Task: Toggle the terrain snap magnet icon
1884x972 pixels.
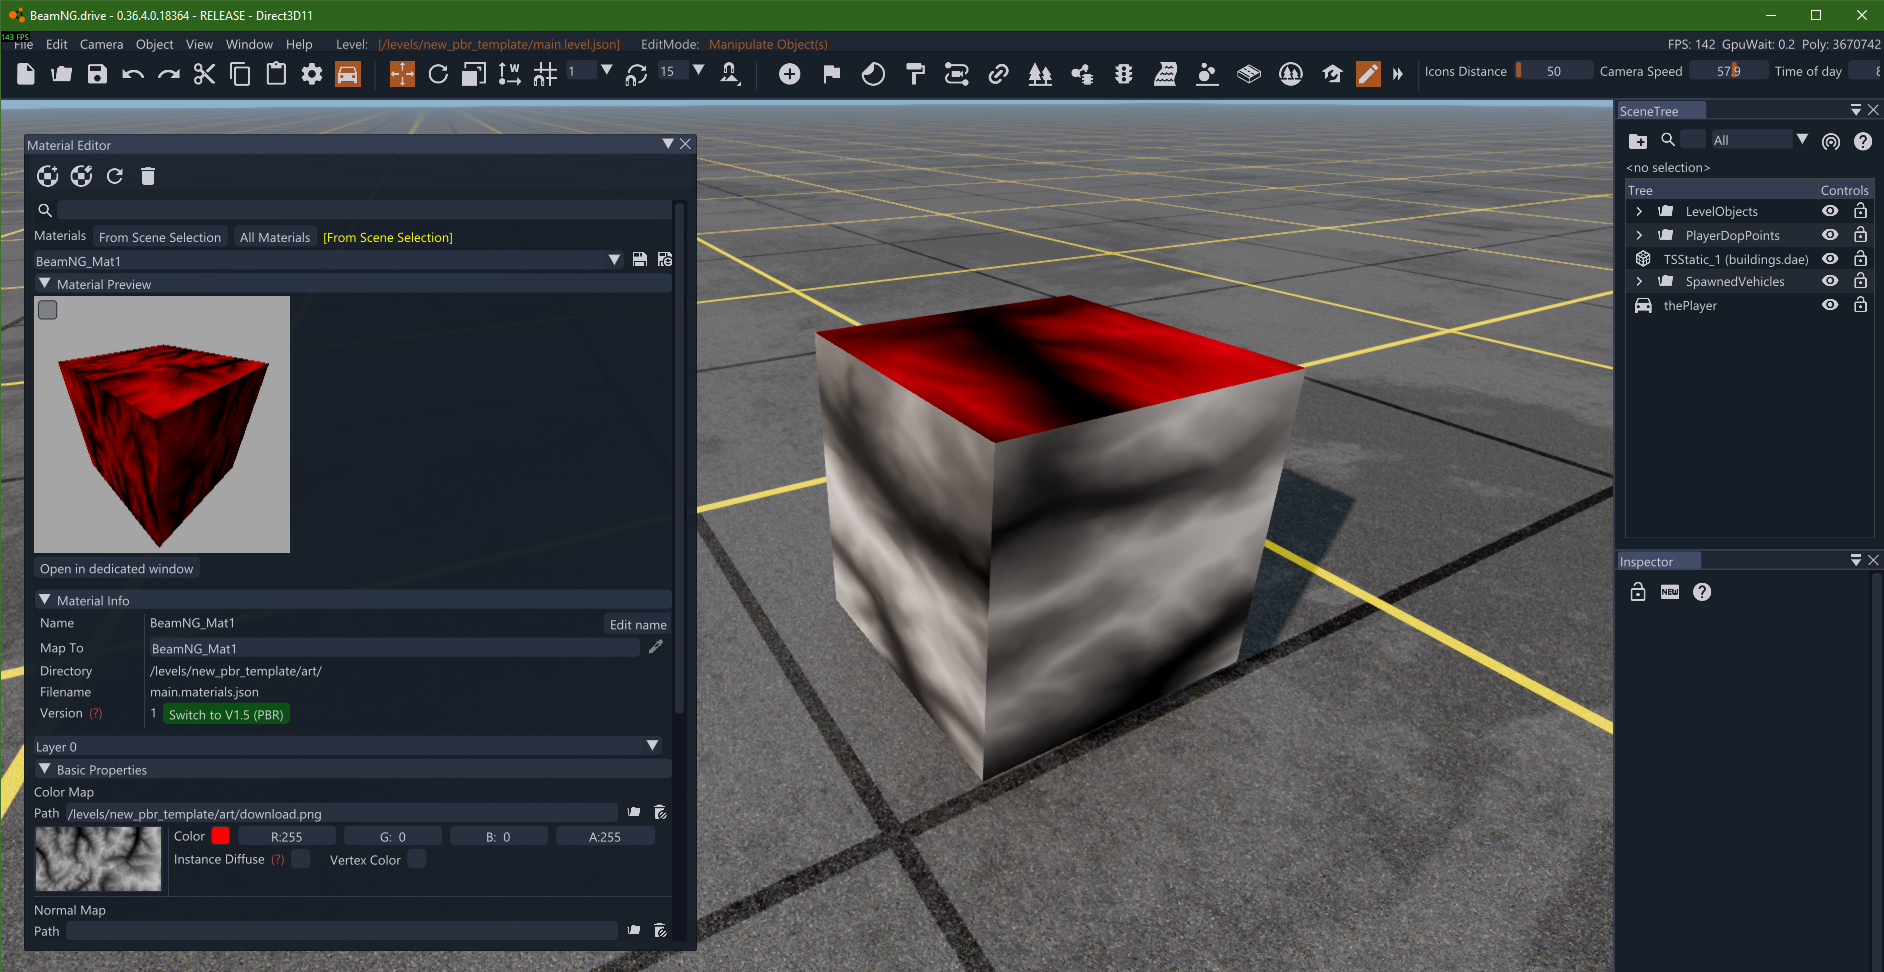Action: click(730, 74)
